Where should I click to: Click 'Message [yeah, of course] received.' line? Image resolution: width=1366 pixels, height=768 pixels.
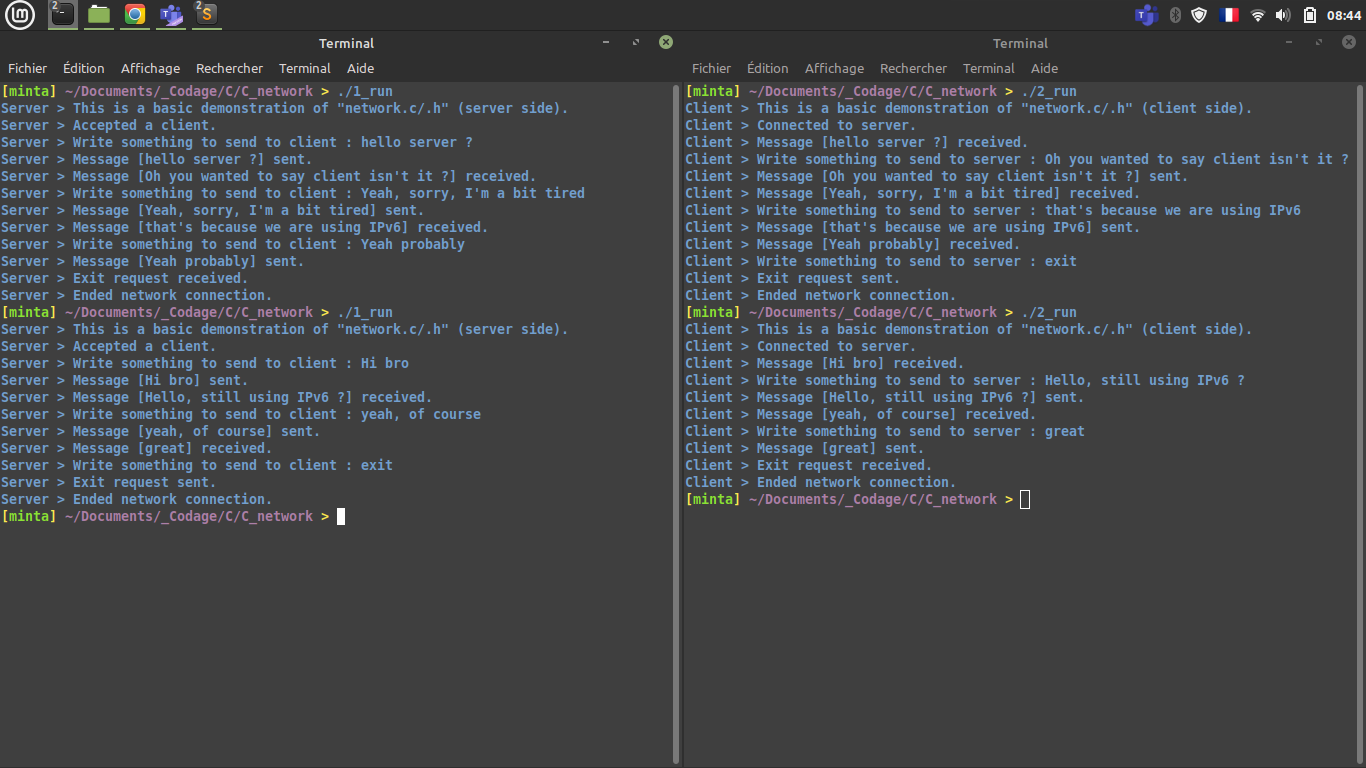[861, 414]
